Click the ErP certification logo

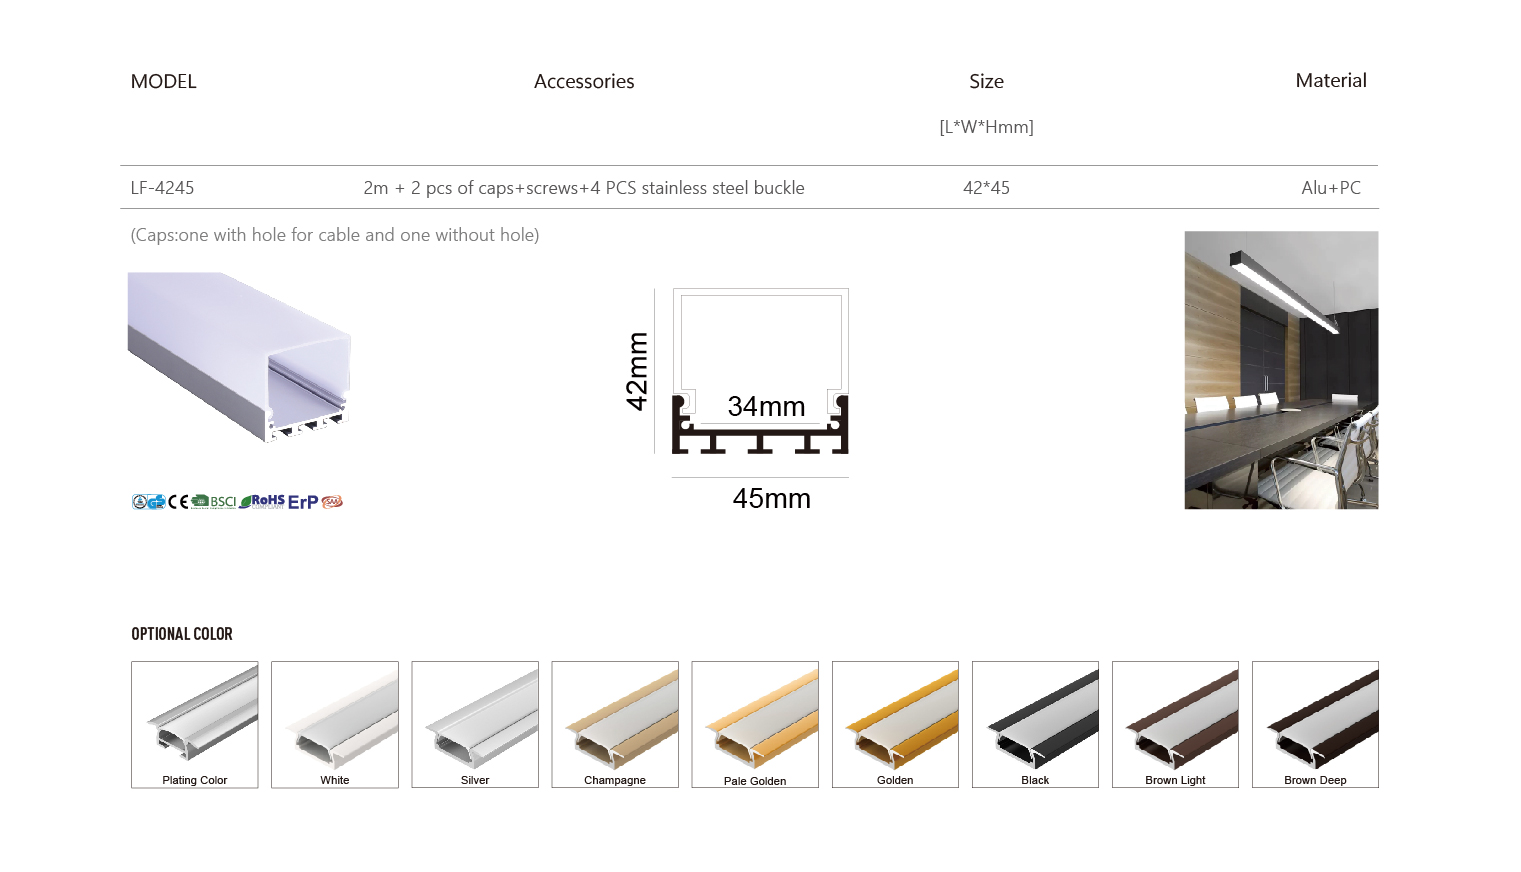[x=303, y=502]
